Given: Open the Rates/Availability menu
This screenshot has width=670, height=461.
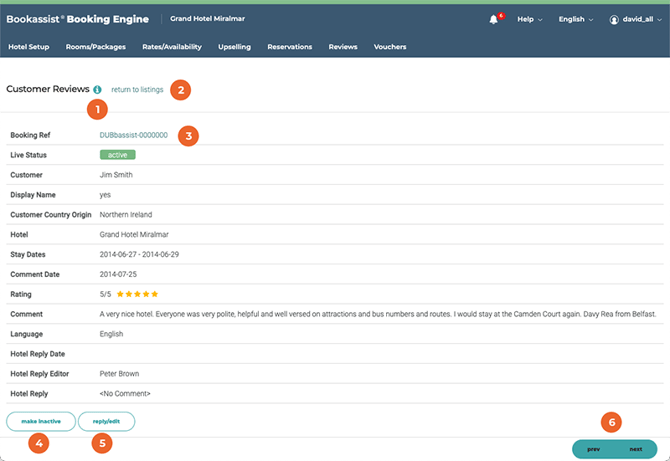Looking at the screenshot, I should pyautogui.click(x=172, y=47).
